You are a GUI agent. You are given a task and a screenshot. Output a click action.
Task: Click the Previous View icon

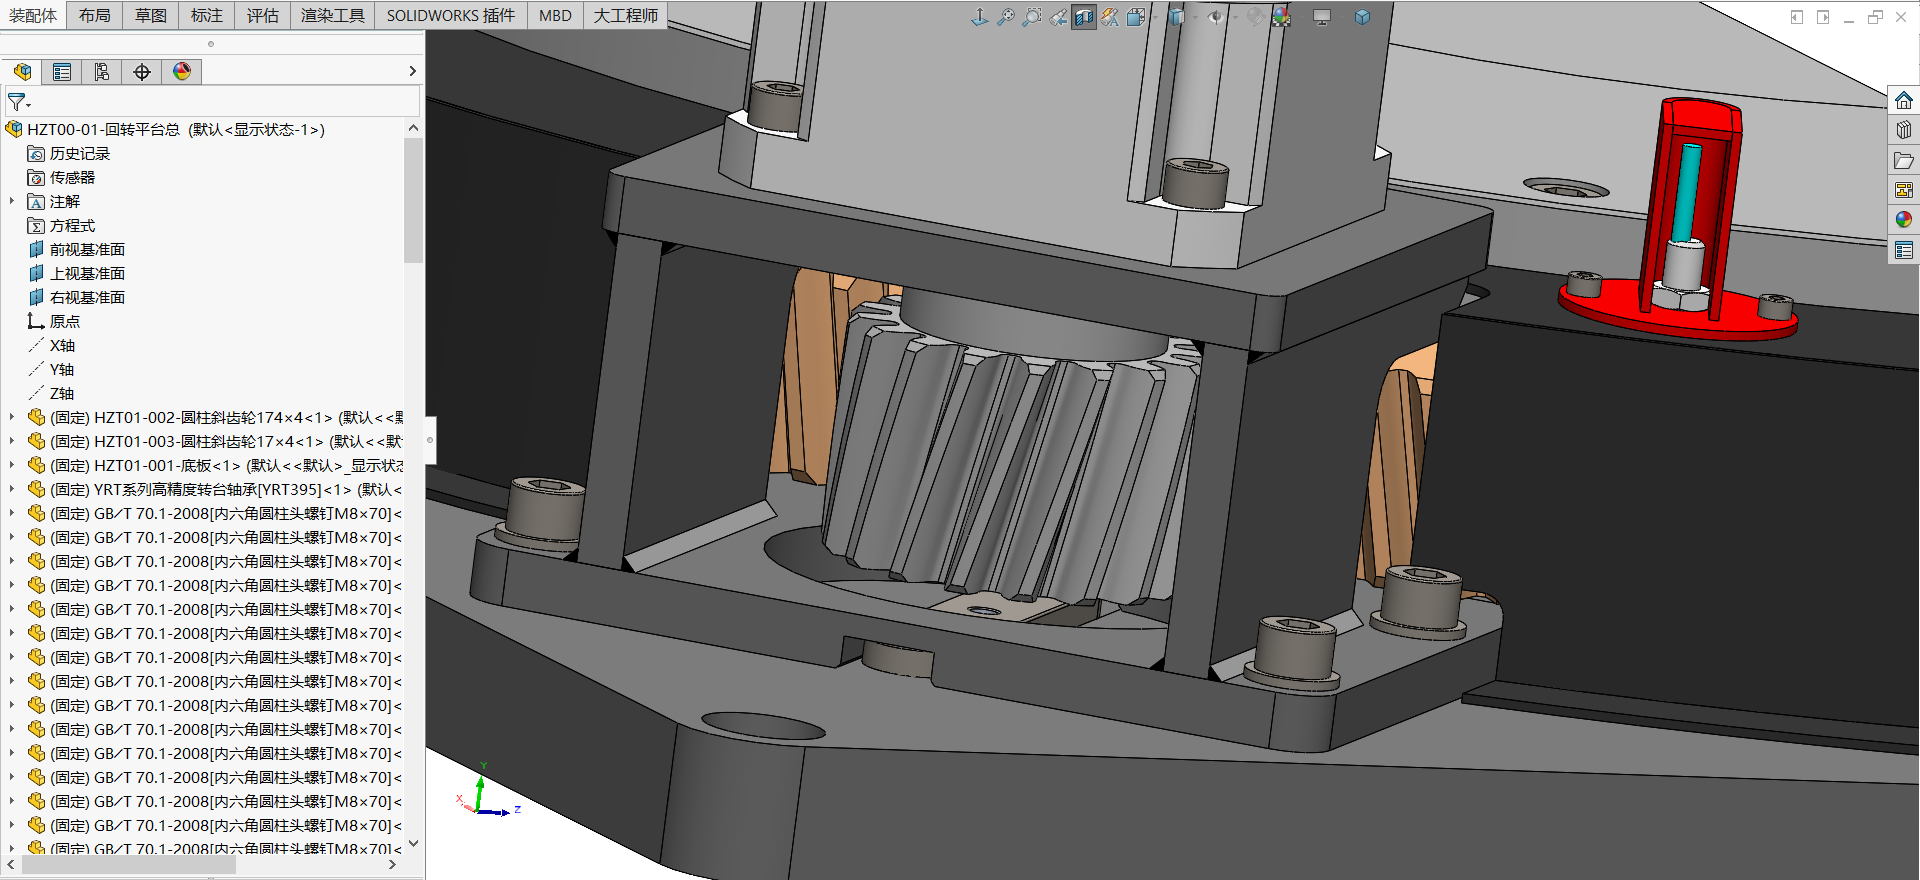[1058, 17]
